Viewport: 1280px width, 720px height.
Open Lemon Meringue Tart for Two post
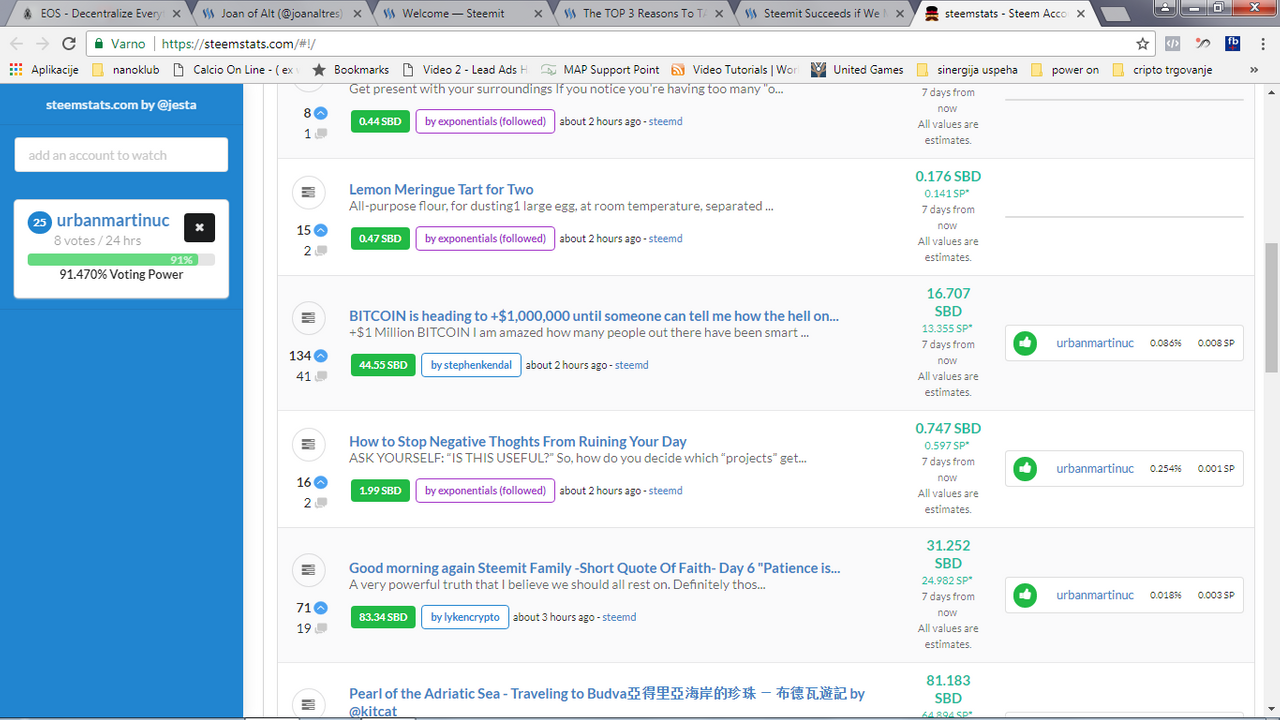point(441,189)
